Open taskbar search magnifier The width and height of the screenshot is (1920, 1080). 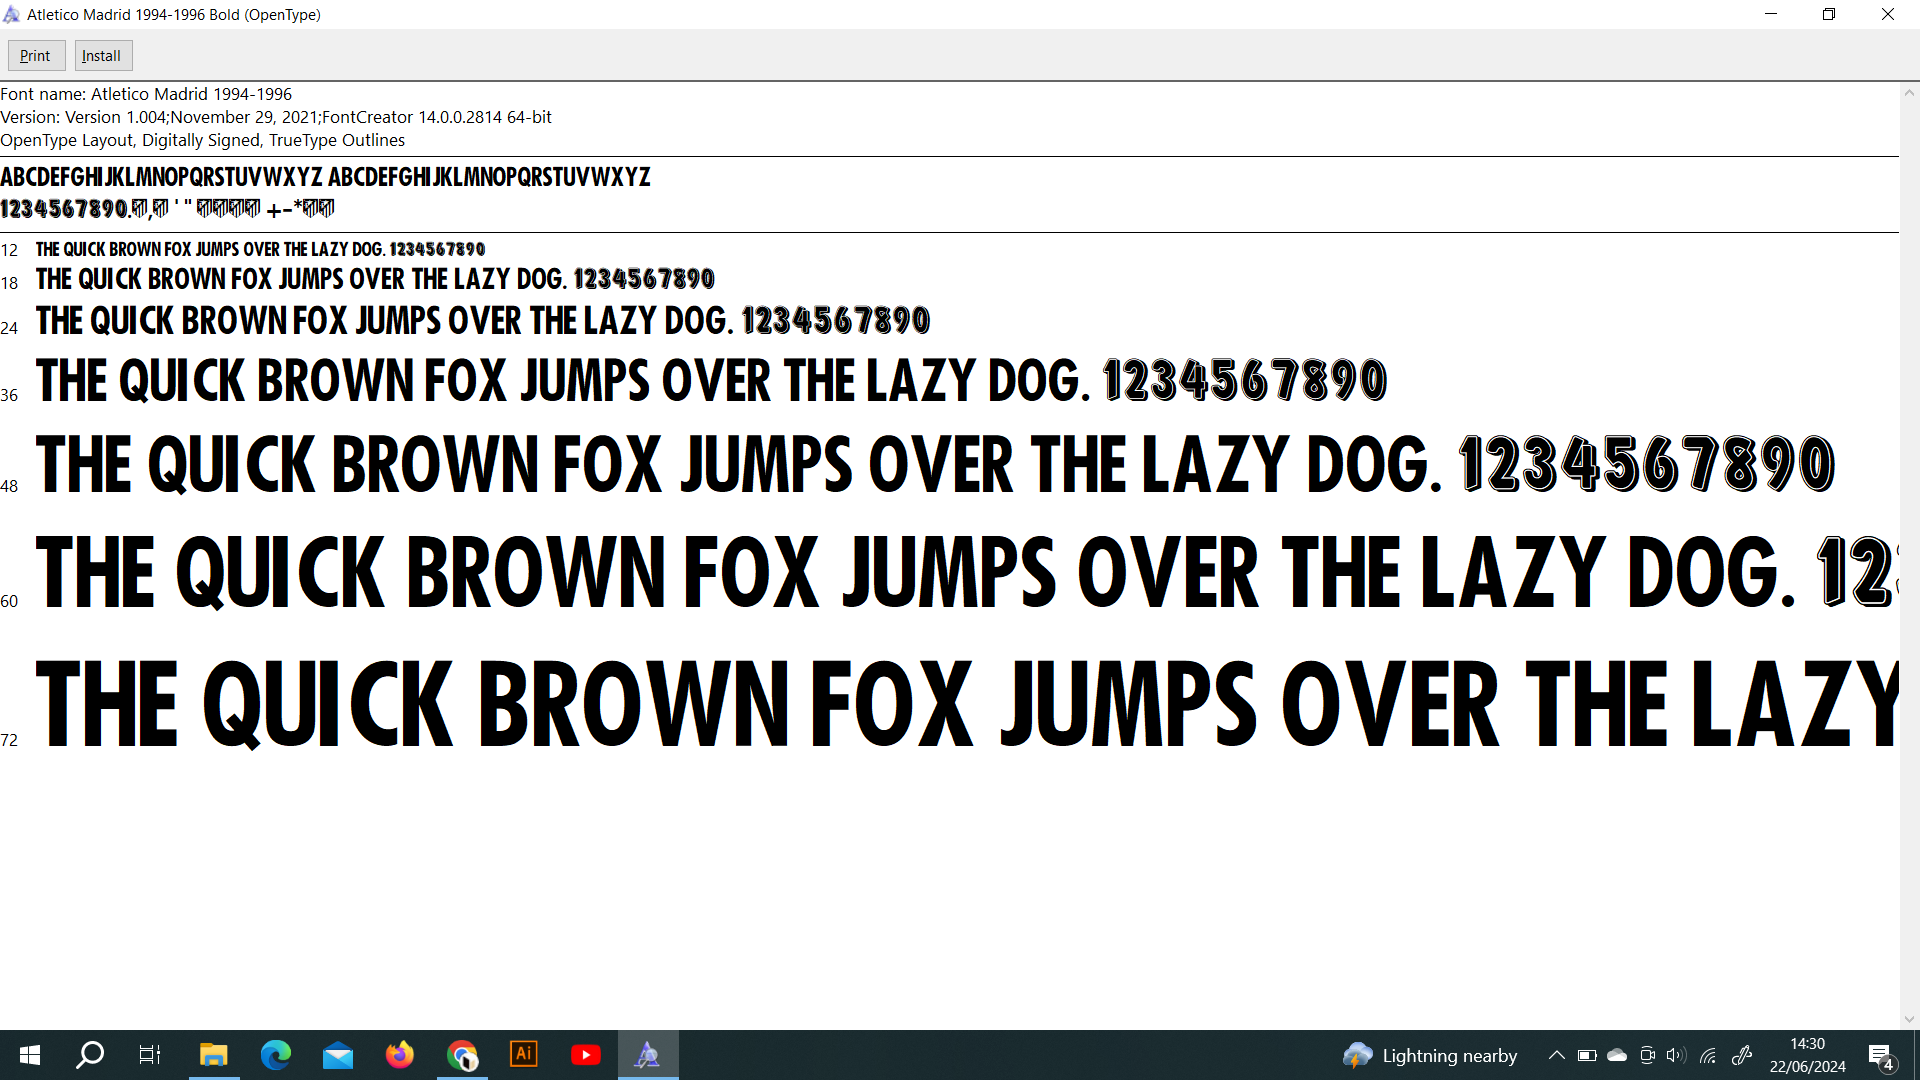pos(90,1055)
